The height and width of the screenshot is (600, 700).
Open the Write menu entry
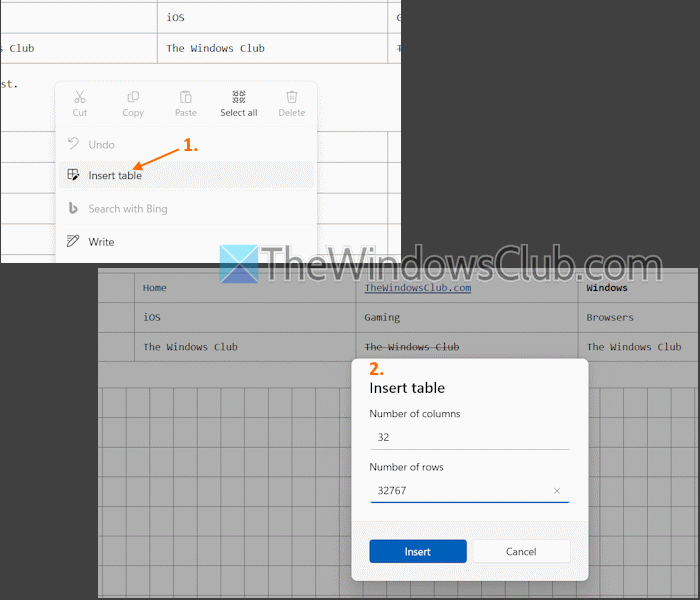click(x=186, y=242)
